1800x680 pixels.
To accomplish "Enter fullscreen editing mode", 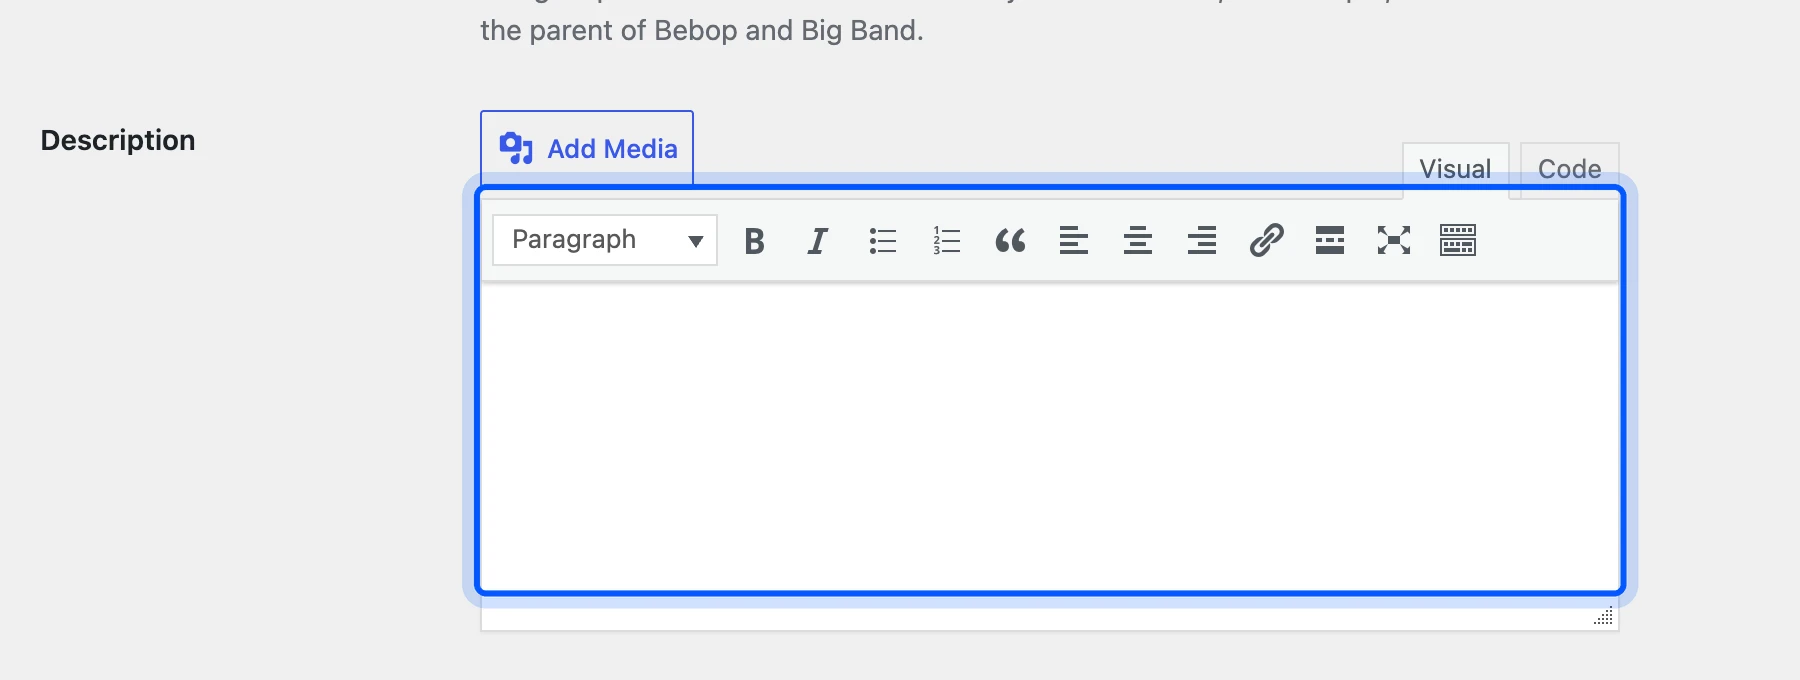I will coord(1394,240).
